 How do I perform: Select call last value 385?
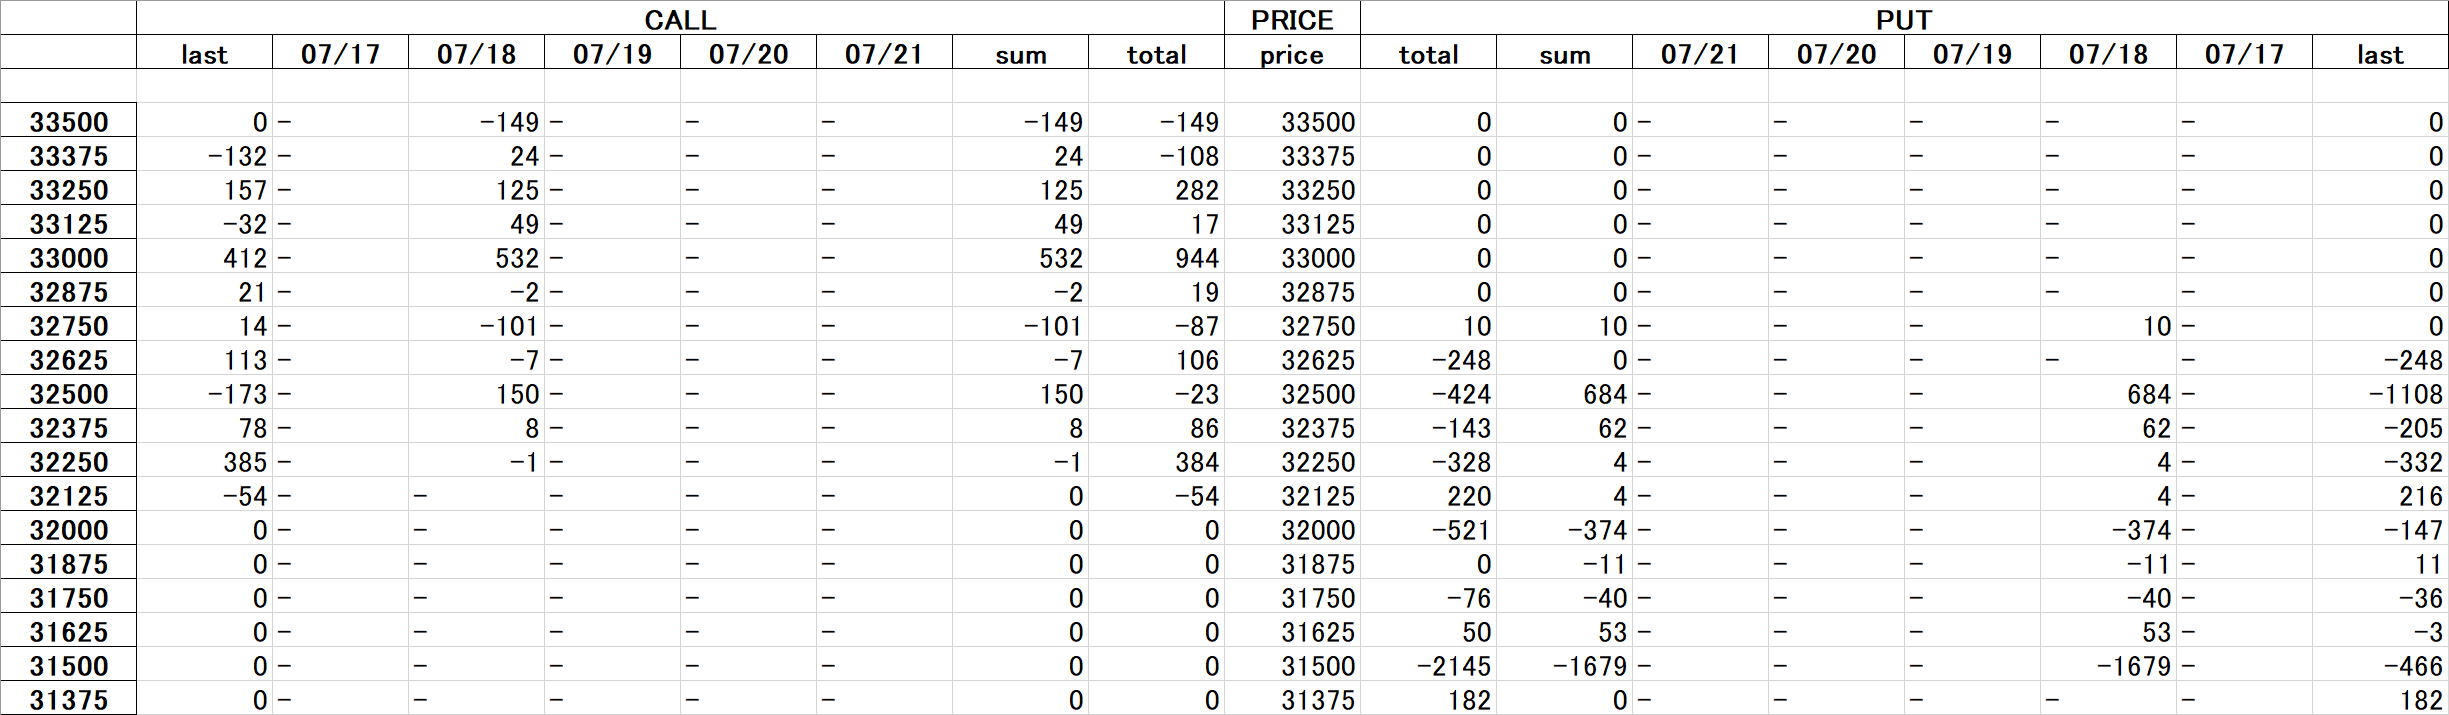pos(204,461)
